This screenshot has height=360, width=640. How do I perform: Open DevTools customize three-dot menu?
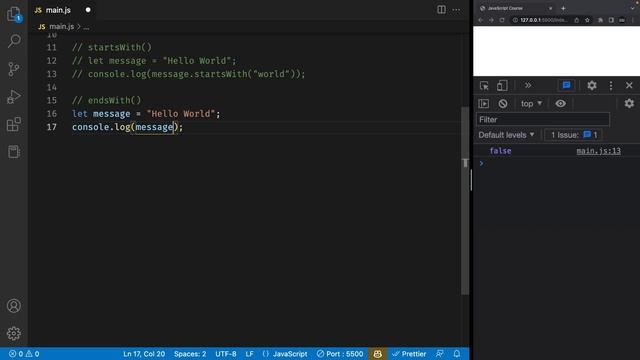pos(611,86)
